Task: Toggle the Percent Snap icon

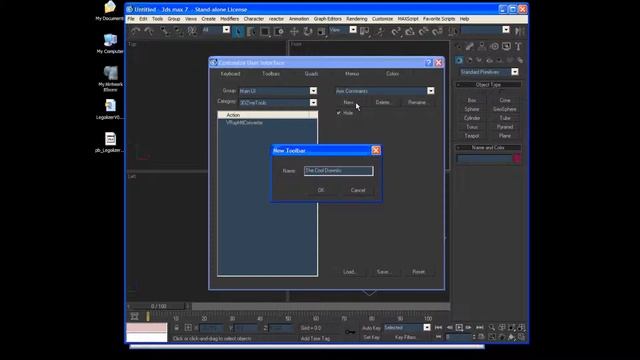Action: coord(424,31)
